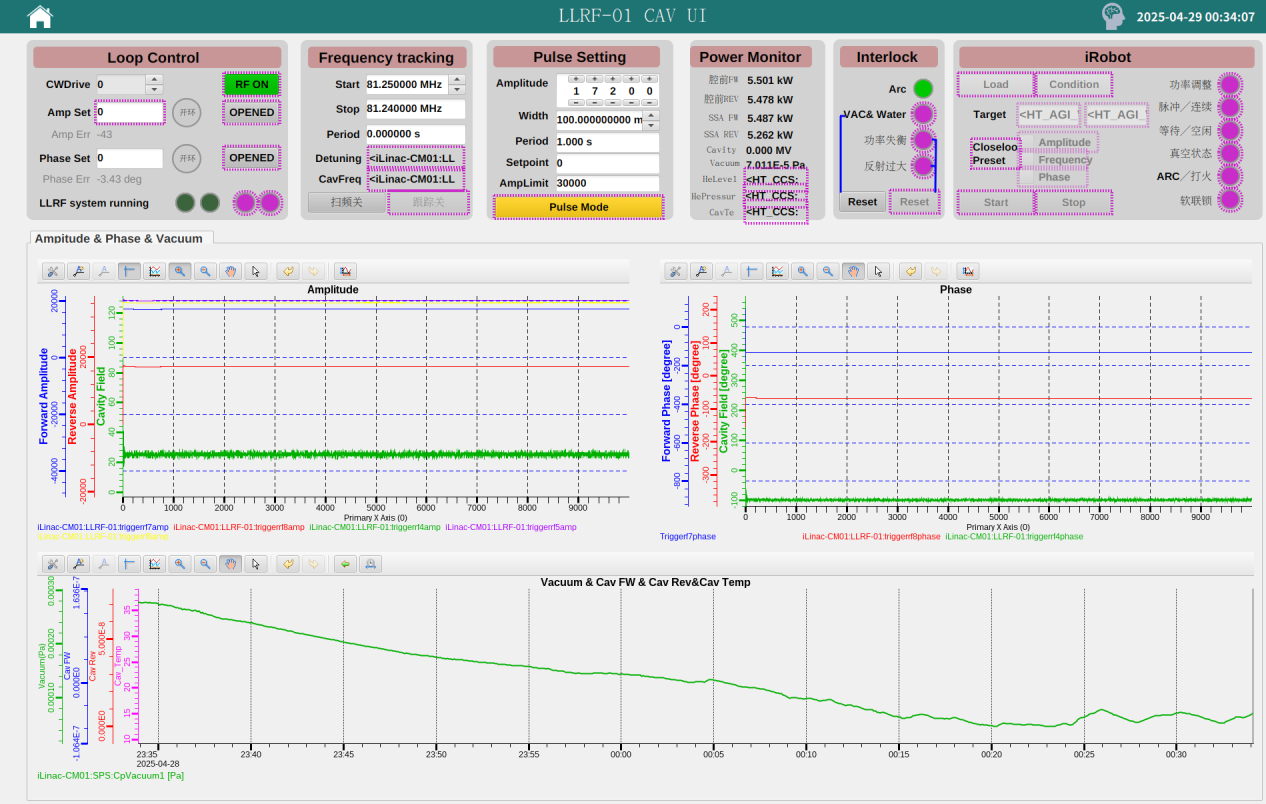Select zoom in tool on the Amplitude plot
The width and height of the screenshot is (1266, 804).
[180, 271]
